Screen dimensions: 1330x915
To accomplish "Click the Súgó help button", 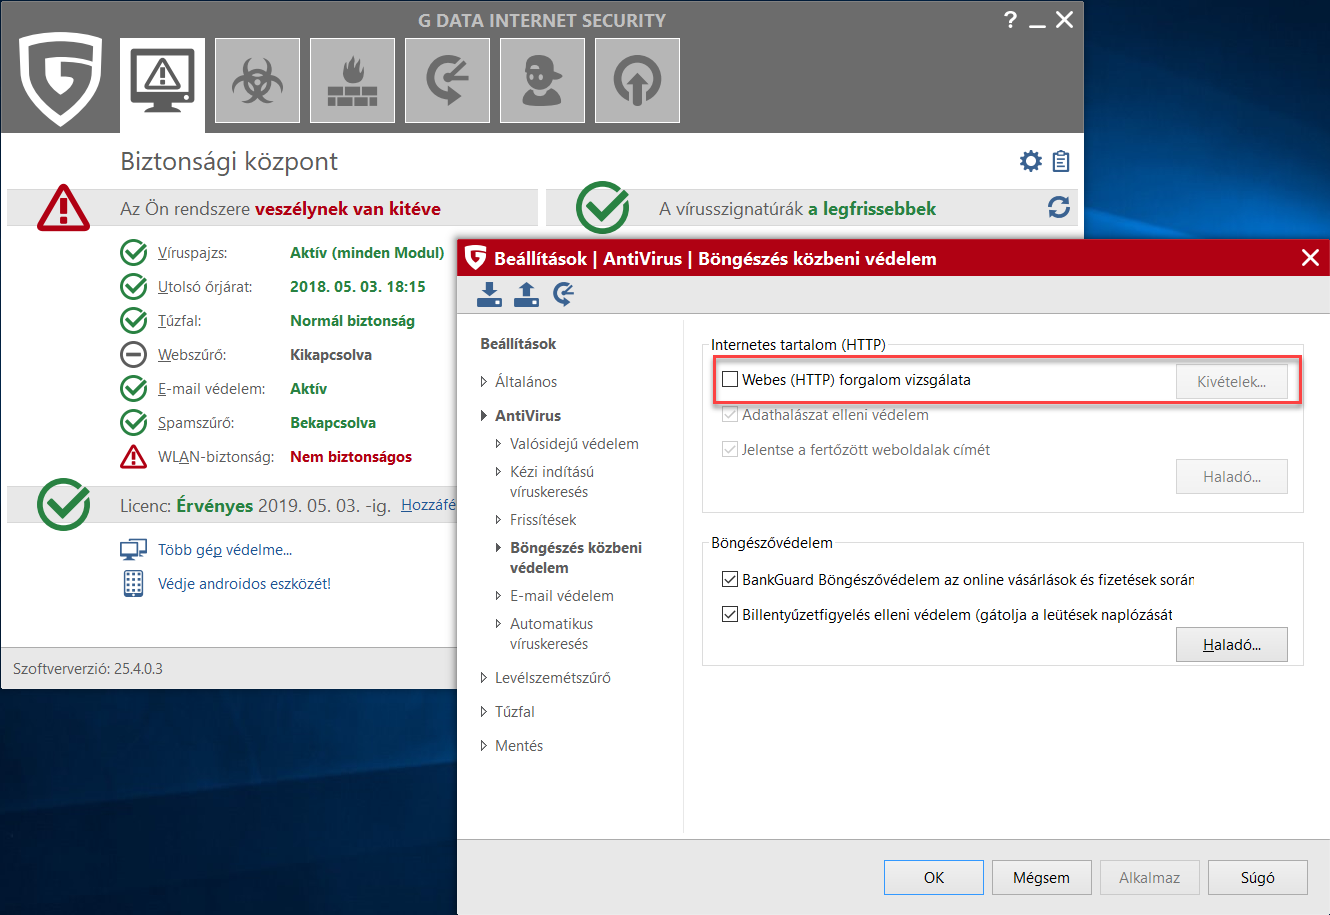I will point(1257,878).
